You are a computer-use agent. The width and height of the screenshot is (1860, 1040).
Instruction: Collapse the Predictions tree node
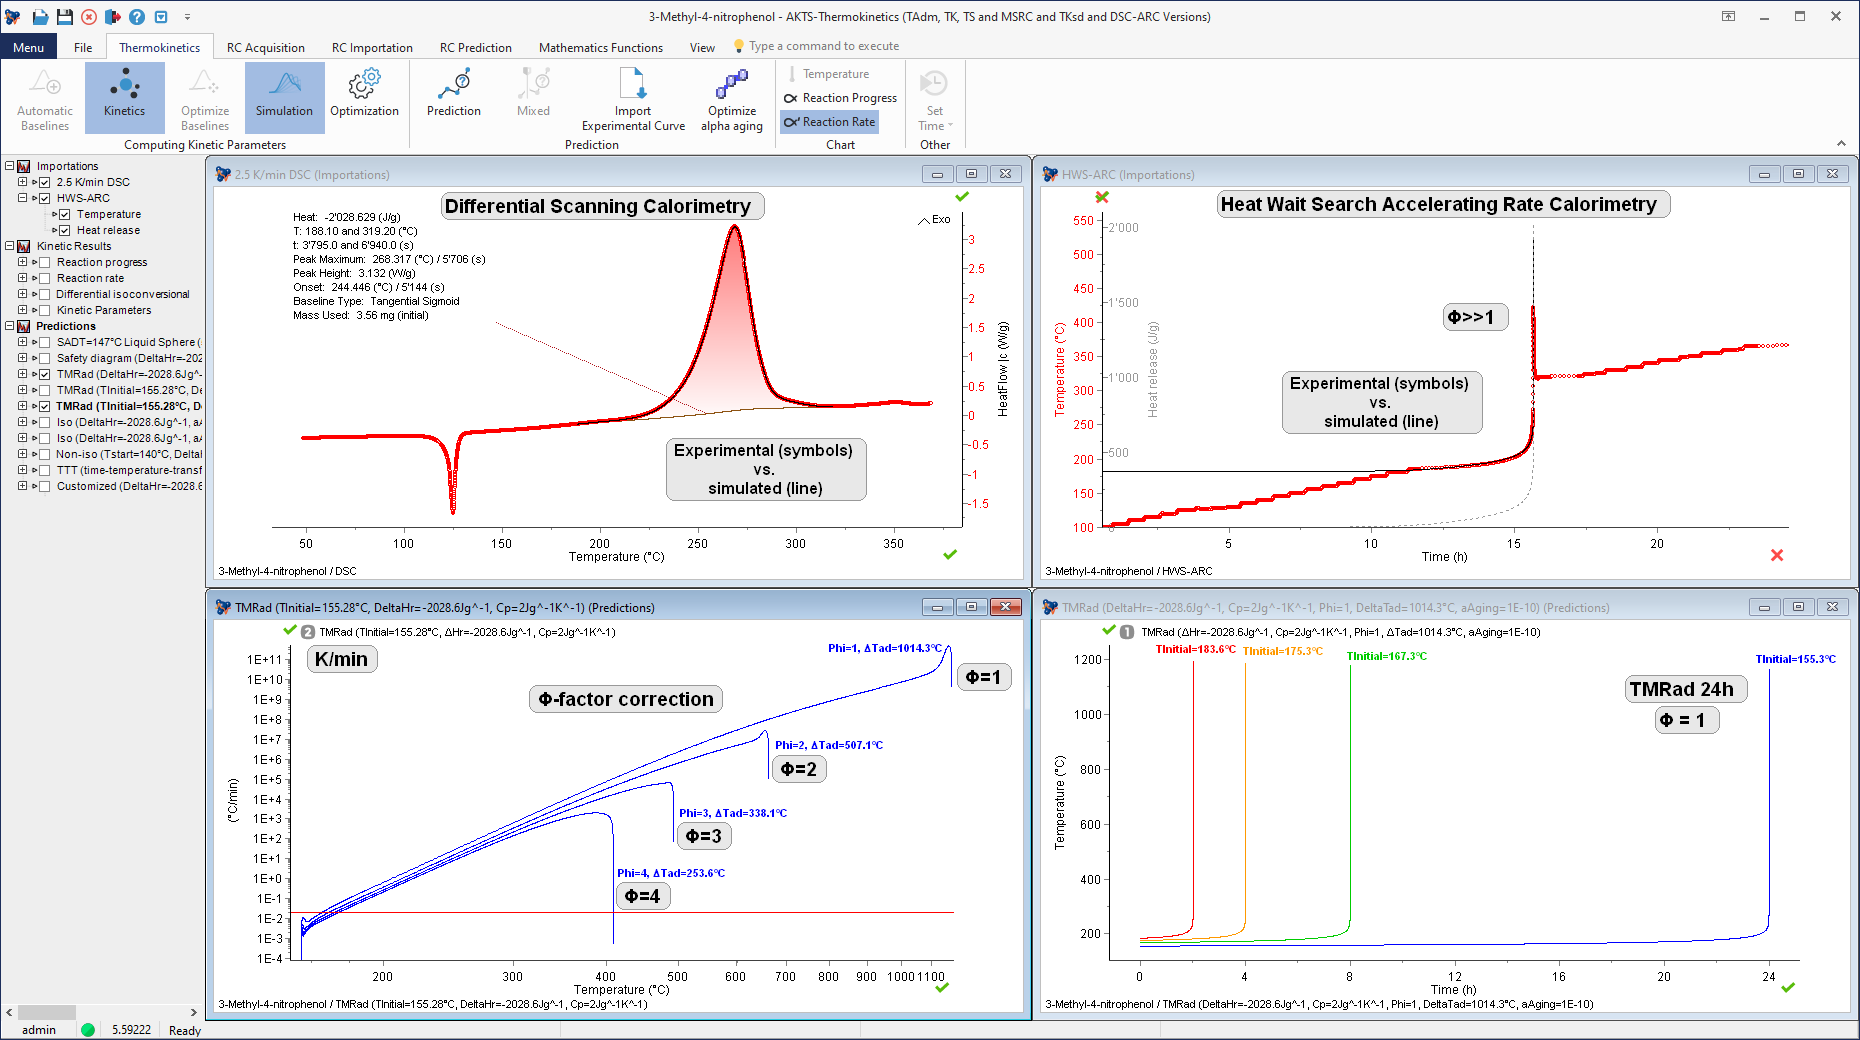click(x=9, y=326)
